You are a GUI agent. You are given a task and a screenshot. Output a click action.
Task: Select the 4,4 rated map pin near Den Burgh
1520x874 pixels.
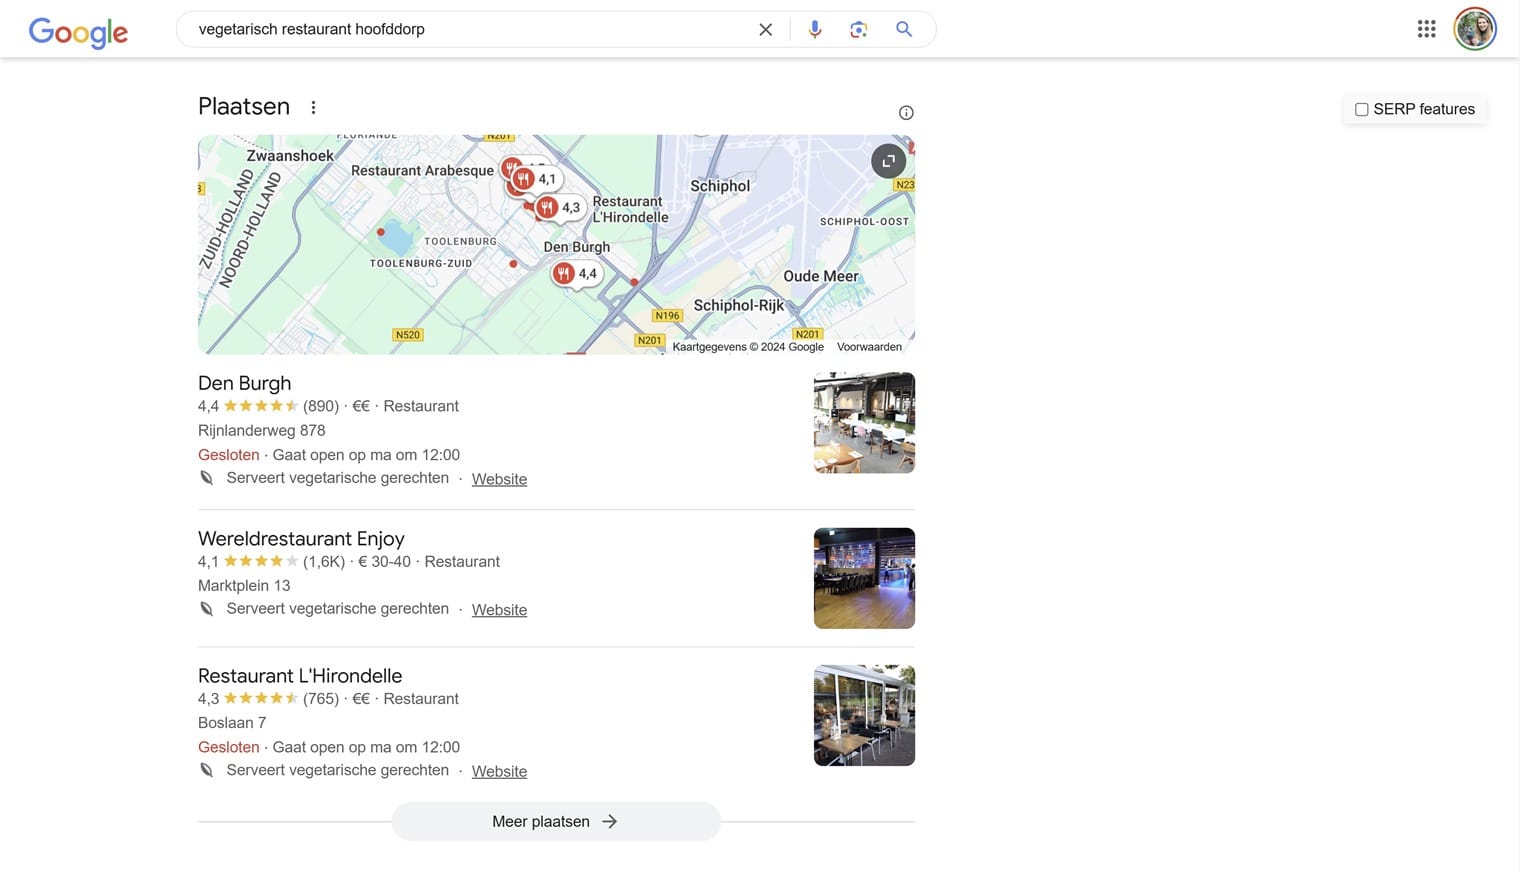click(x=576, y=273)
